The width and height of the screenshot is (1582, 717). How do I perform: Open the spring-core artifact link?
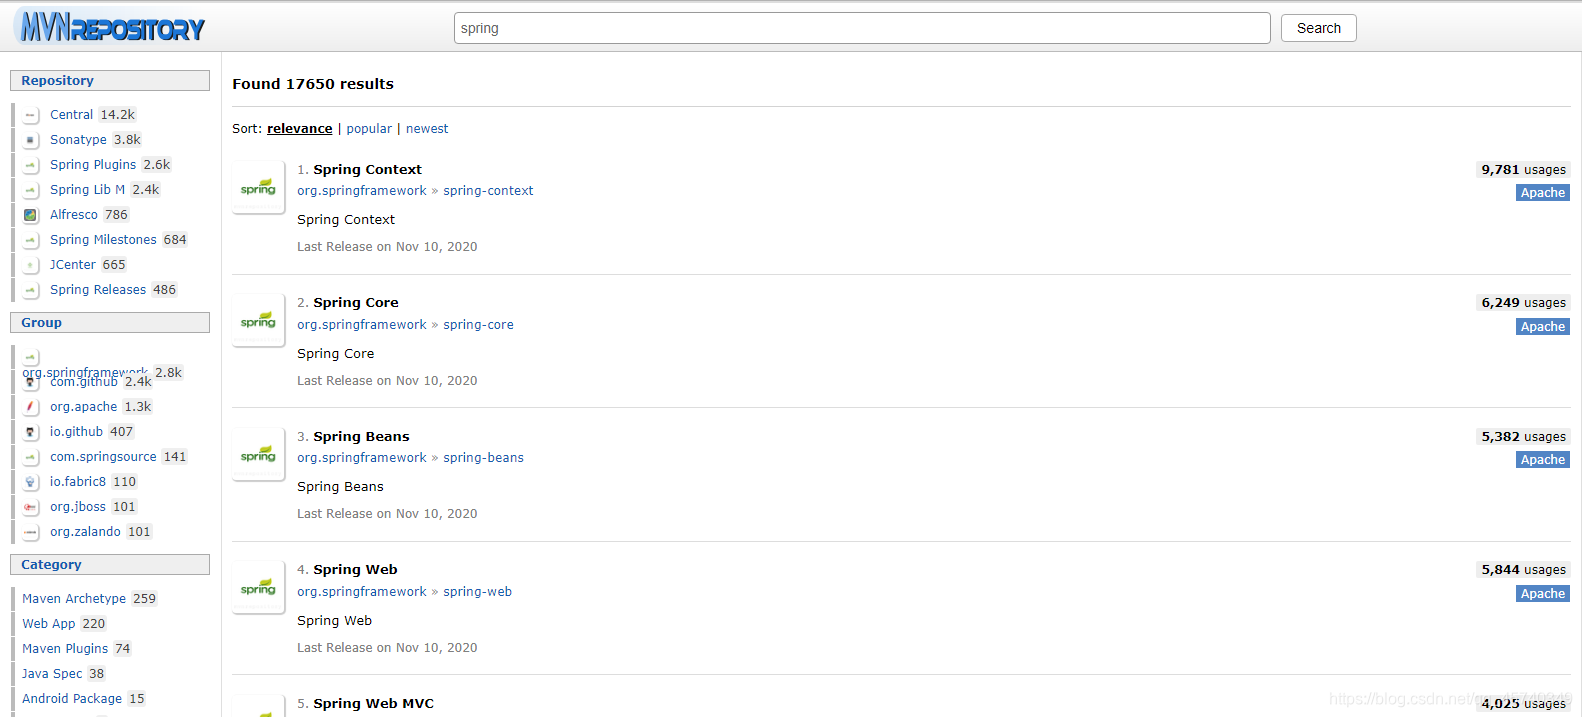click(x=478, y=325)
